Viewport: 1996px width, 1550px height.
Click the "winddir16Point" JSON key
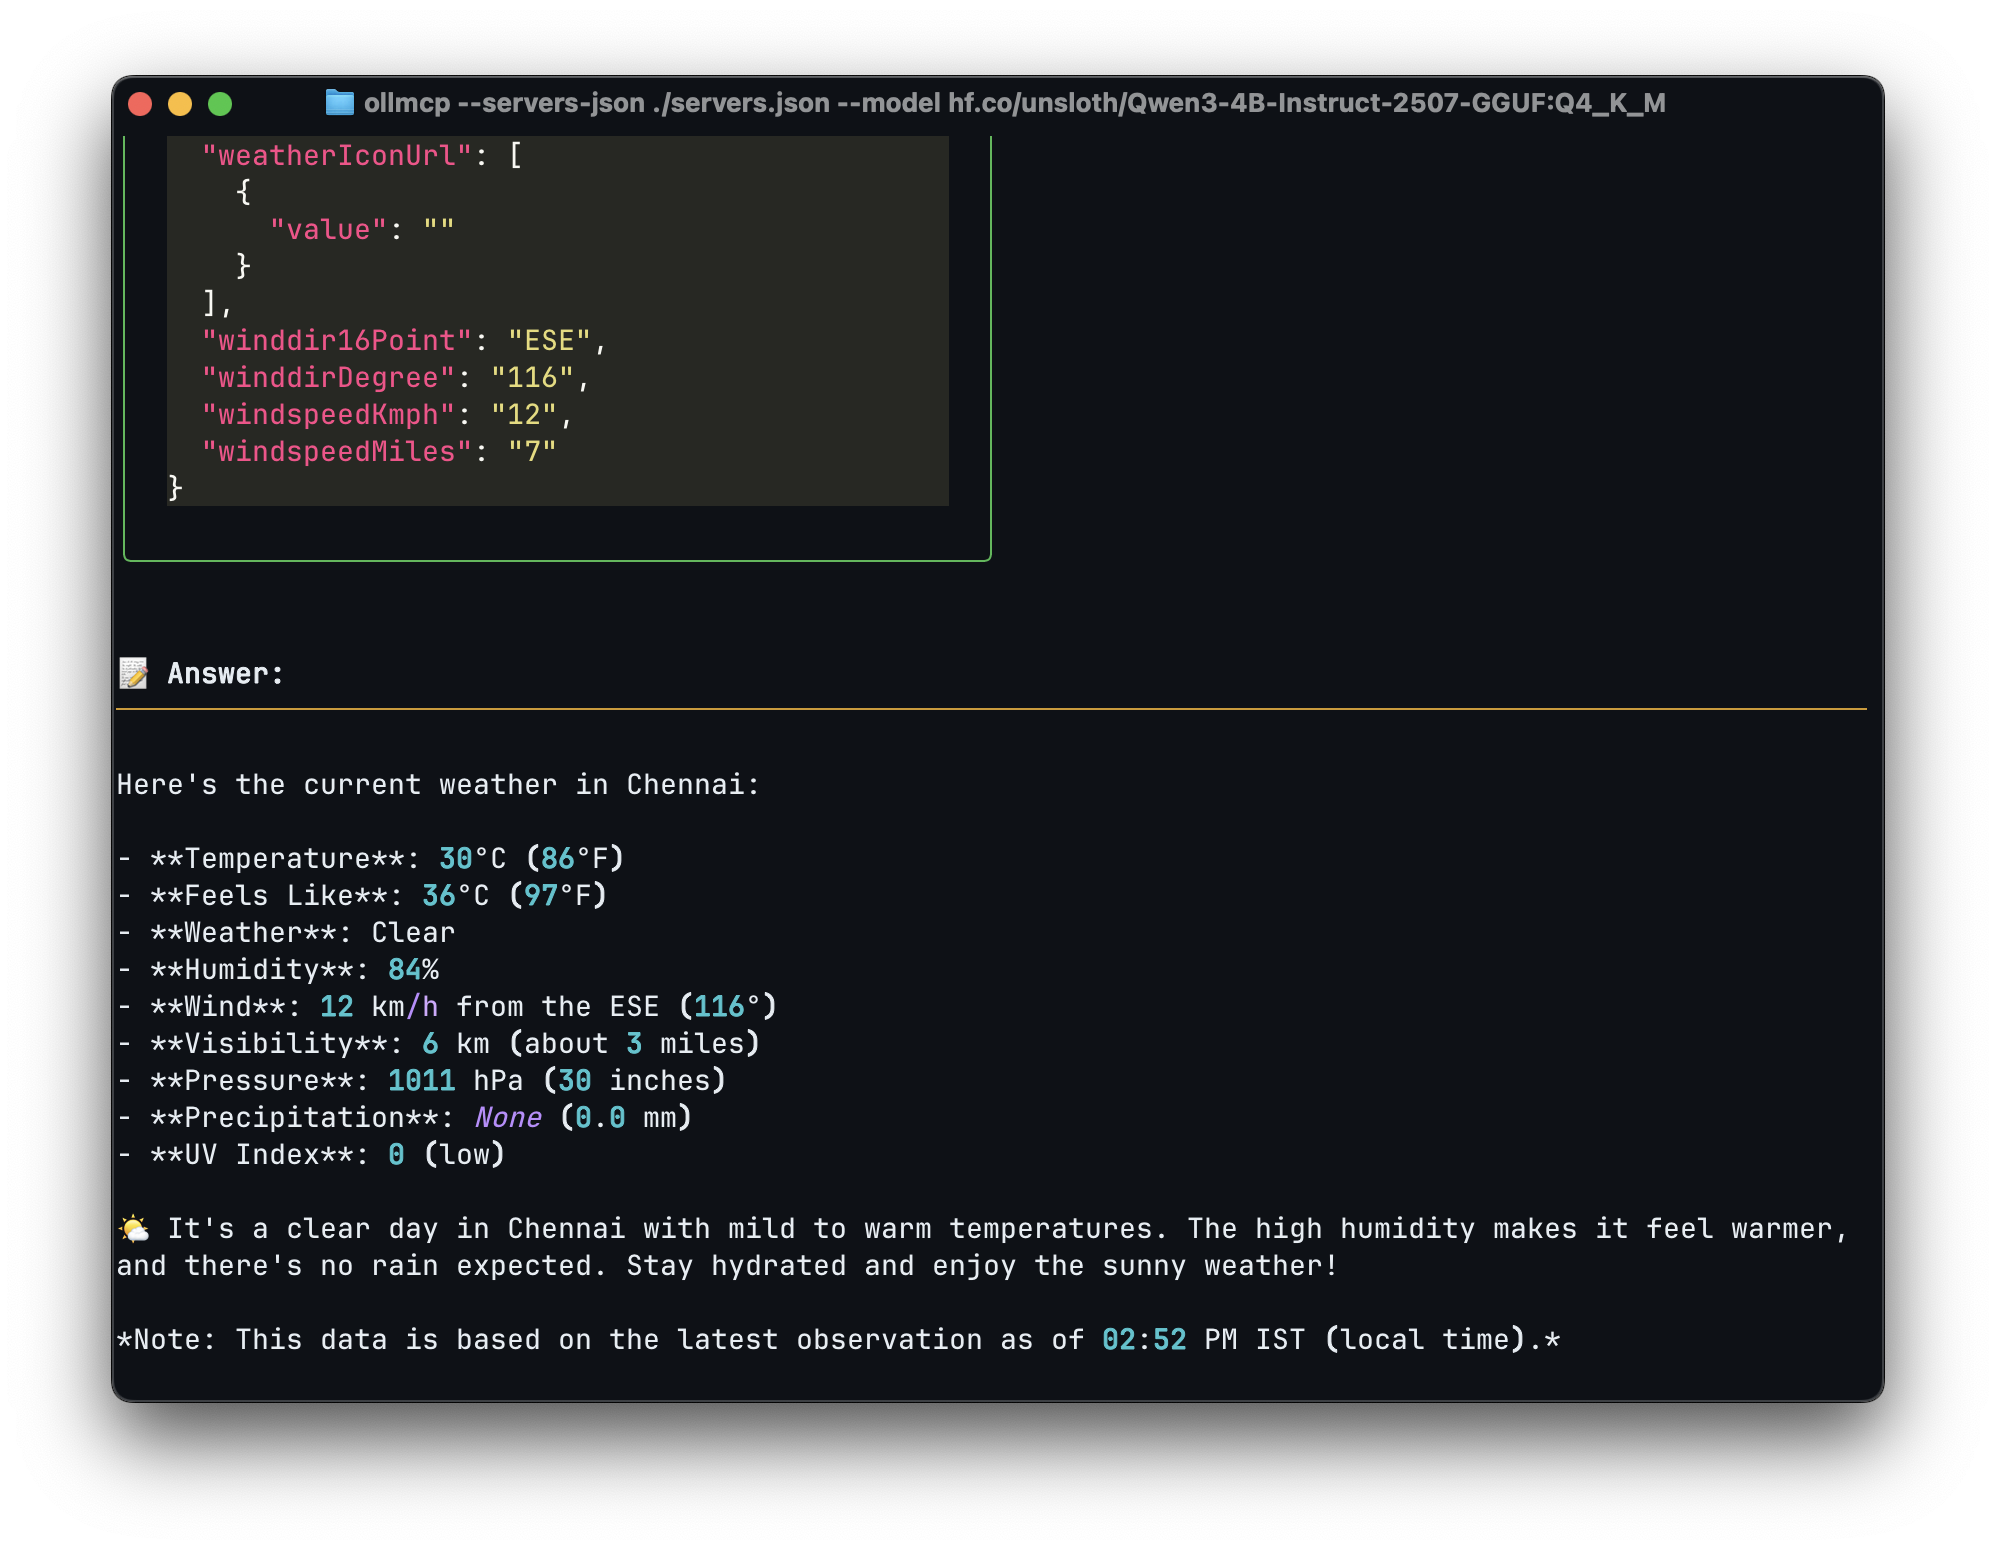point(336,341)
